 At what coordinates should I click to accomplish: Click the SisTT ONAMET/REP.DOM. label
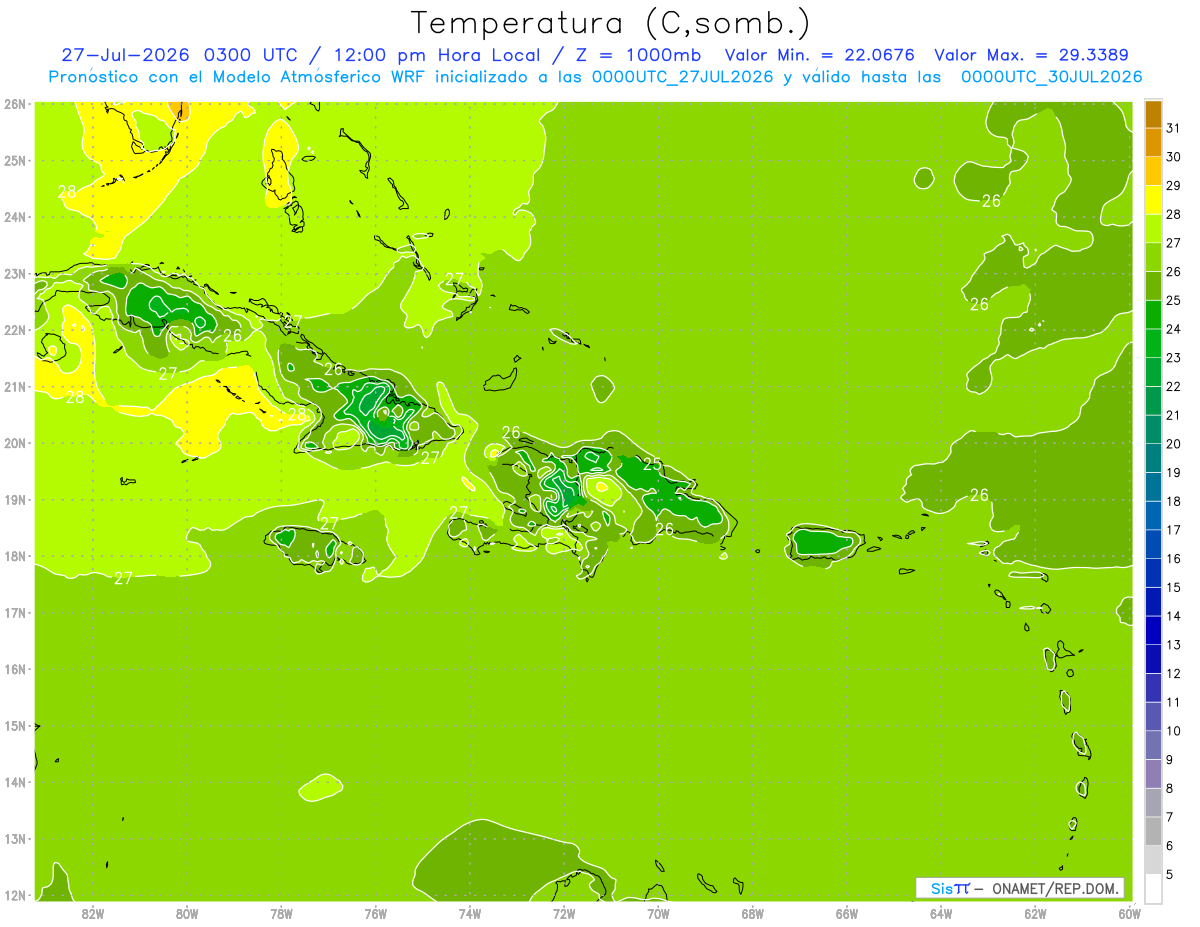1020,888
